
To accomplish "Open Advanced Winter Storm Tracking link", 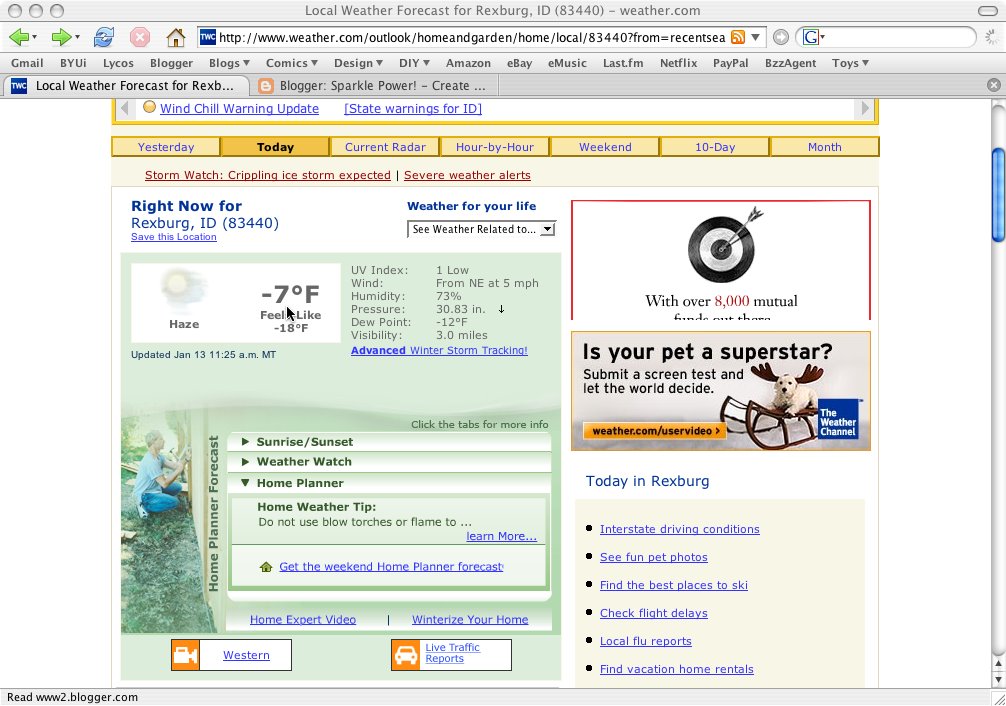I will (439, 350).
